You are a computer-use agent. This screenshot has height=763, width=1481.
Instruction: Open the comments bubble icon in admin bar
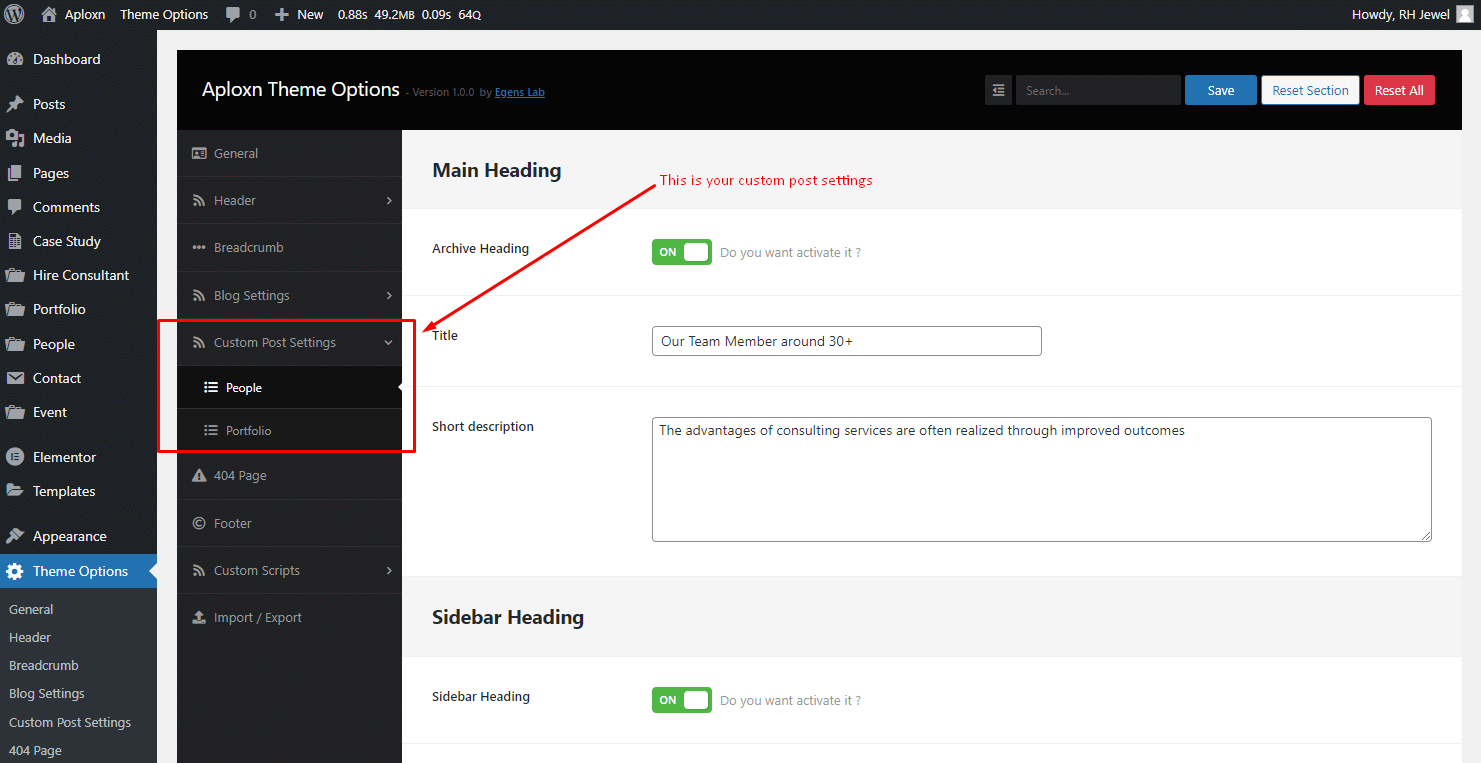tap(233, 15)
